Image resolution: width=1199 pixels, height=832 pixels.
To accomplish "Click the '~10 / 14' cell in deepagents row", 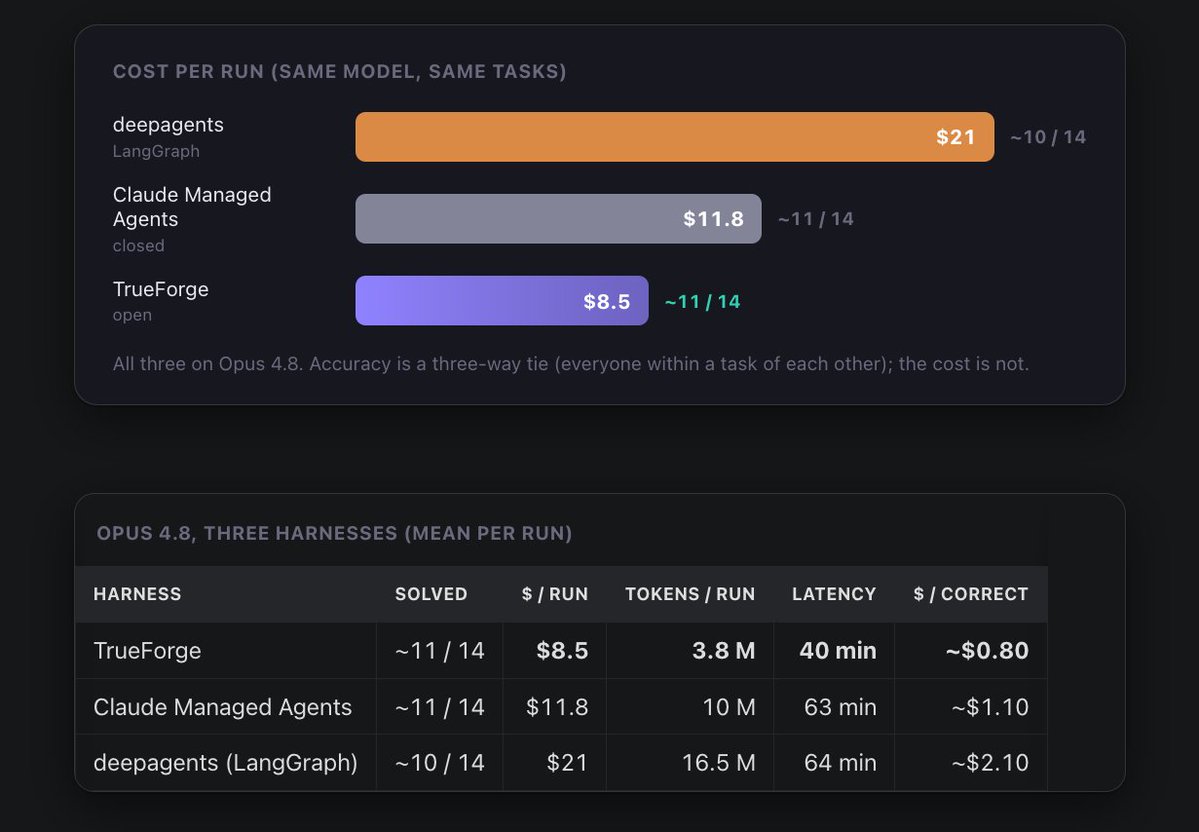I will 440,762.
